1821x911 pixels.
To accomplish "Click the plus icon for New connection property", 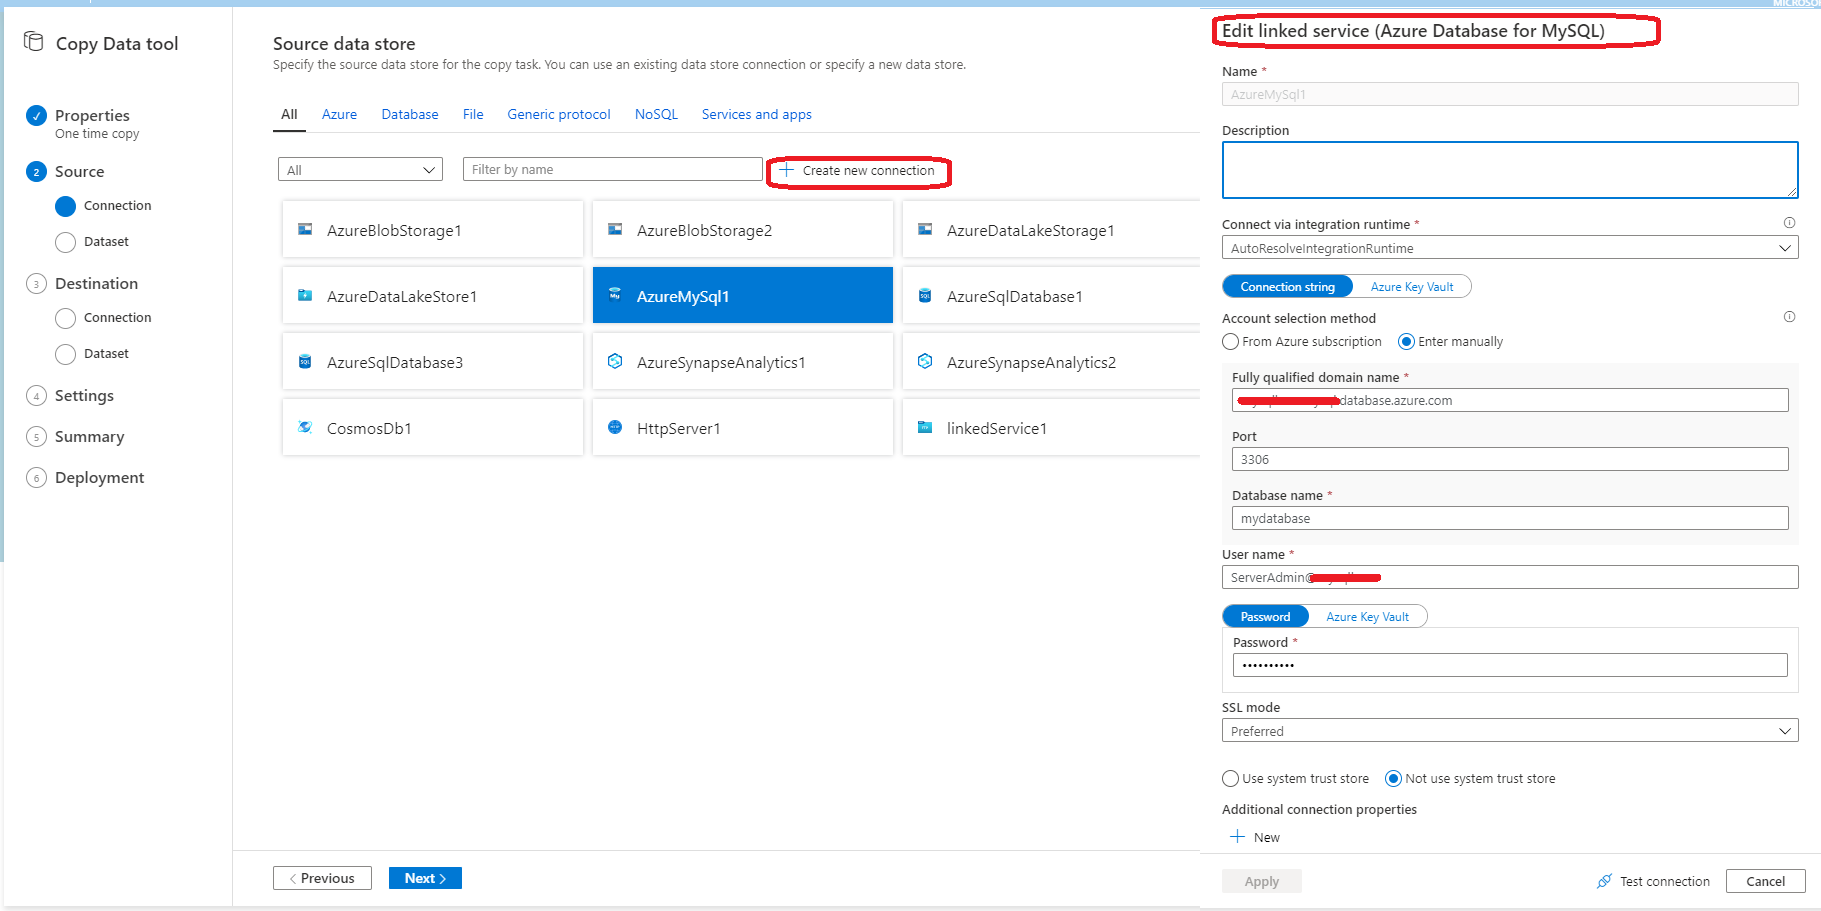I will [1238, 837].
